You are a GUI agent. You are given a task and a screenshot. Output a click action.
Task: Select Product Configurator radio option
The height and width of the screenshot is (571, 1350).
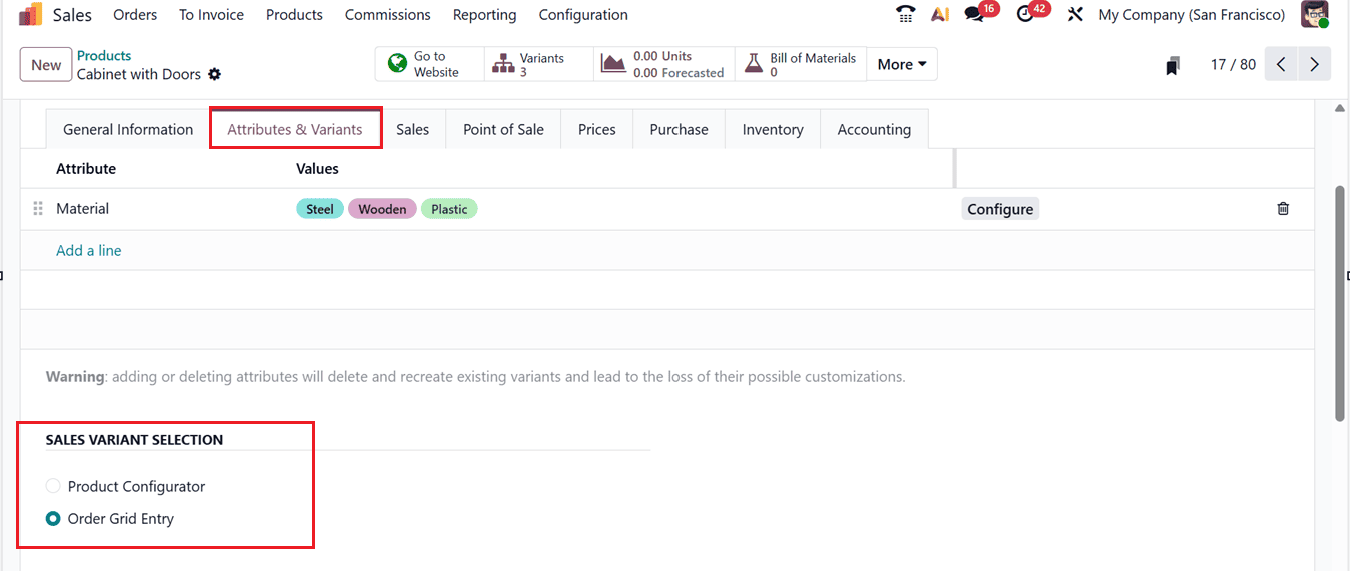53,487
